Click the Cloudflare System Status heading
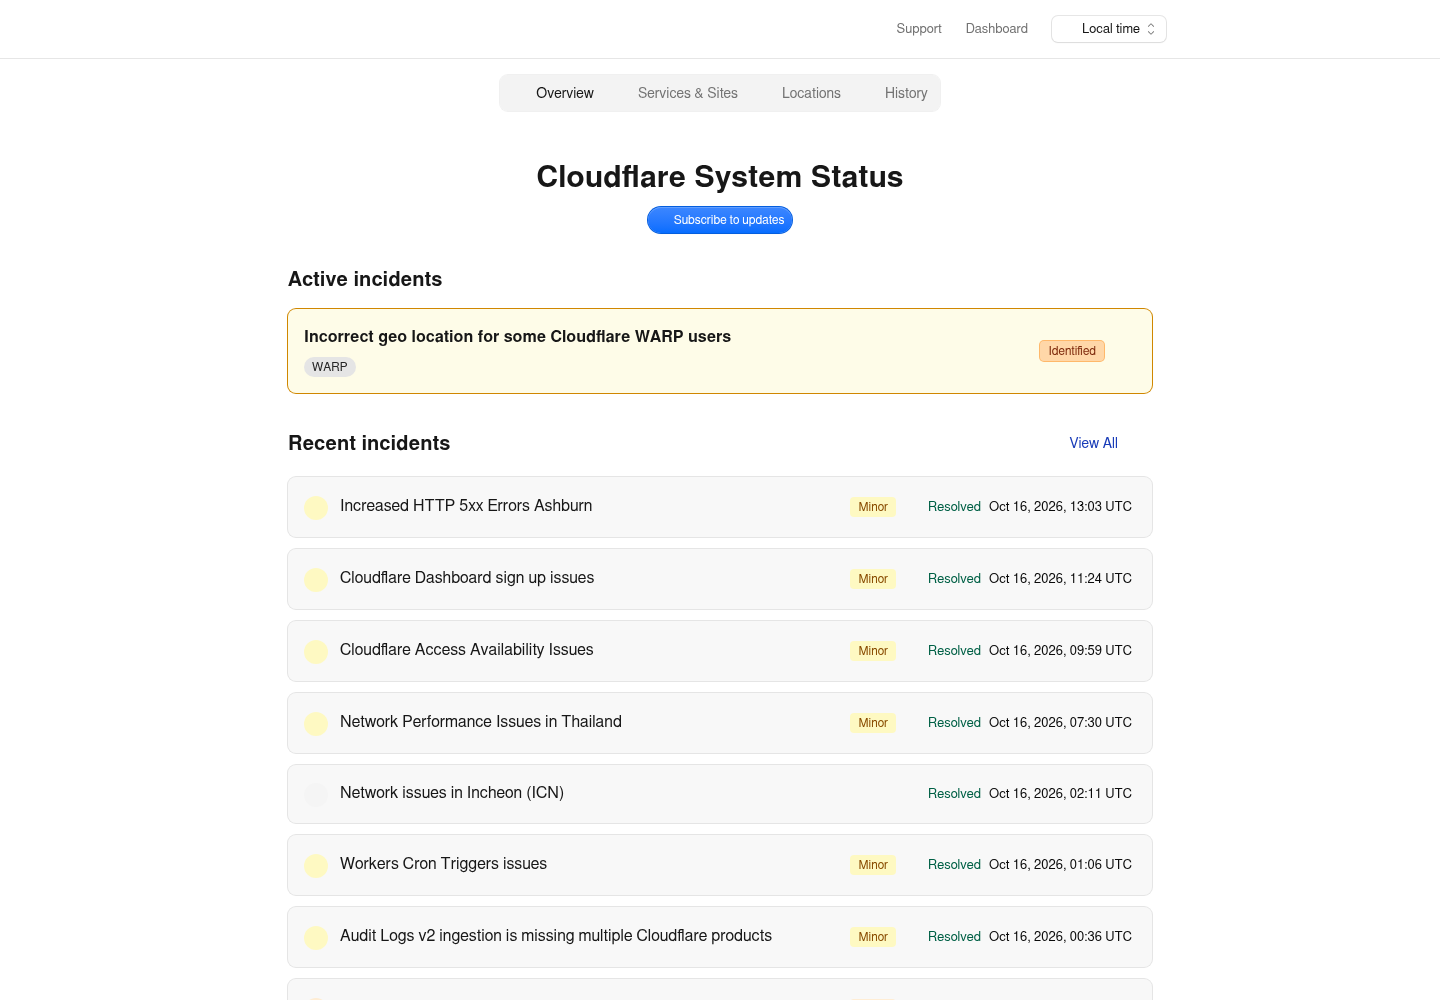1440x1000 pixels. pos(720,176)
